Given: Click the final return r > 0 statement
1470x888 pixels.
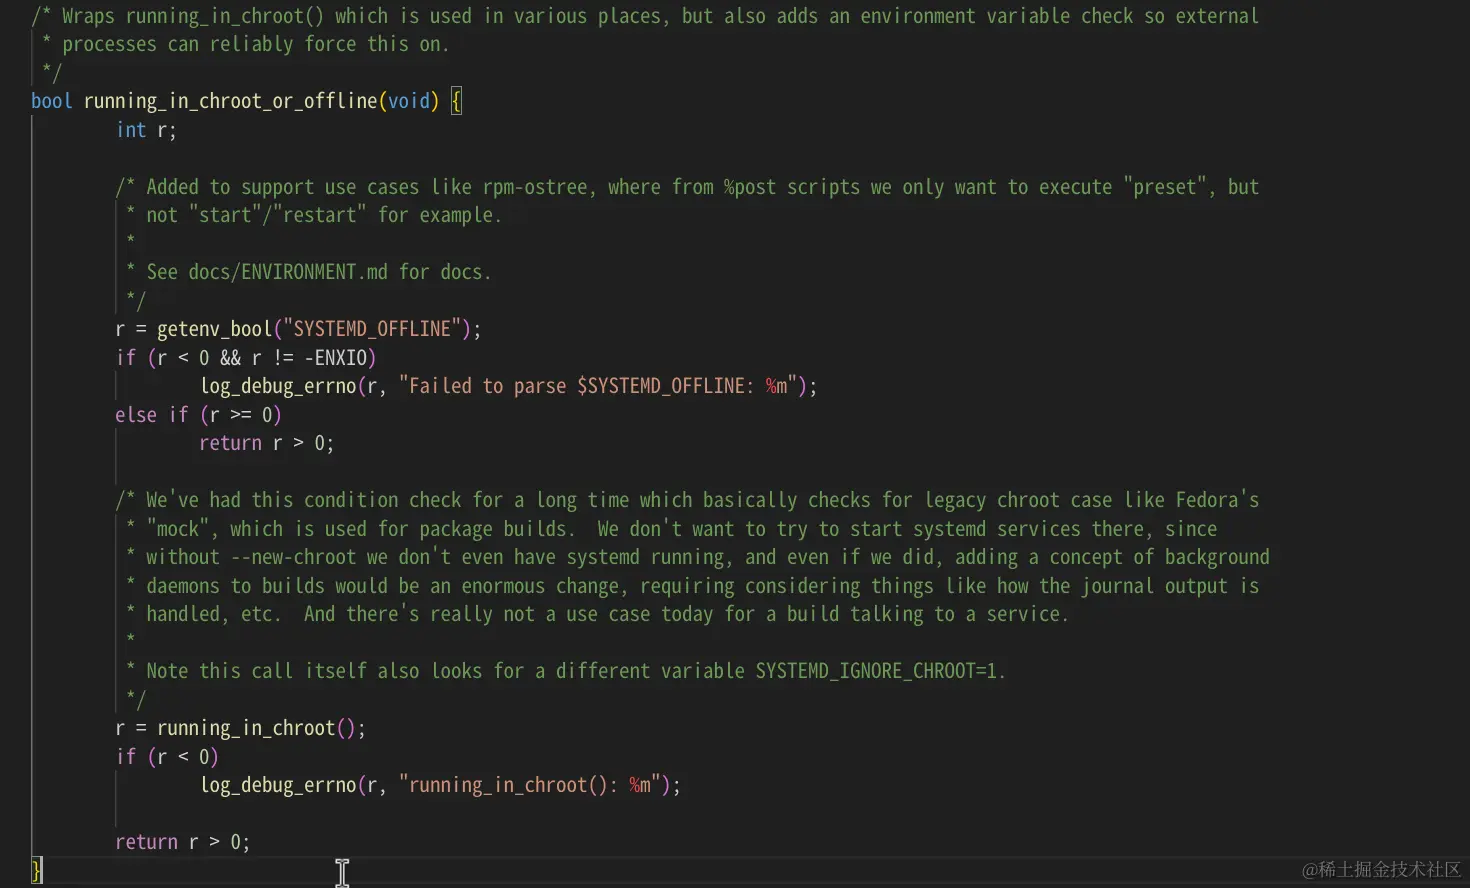Looking at the screenshot, I should 182,842.
